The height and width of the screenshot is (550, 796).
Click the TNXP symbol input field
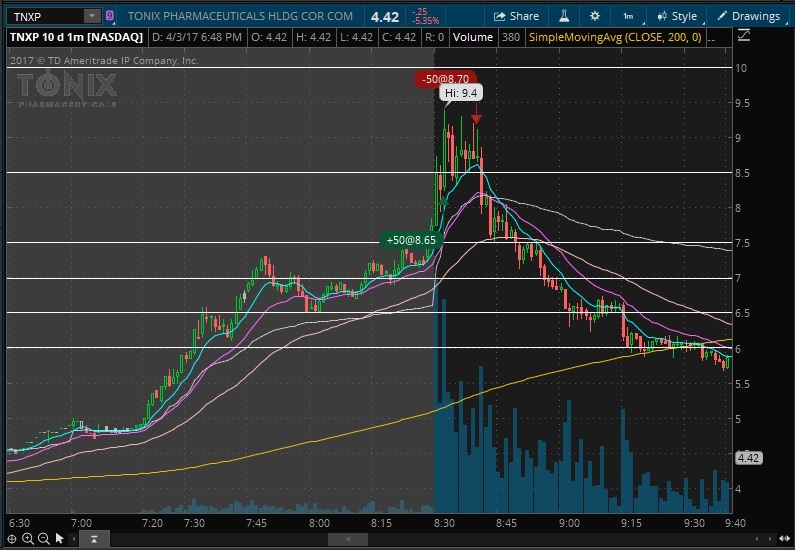tap(46, 17)
